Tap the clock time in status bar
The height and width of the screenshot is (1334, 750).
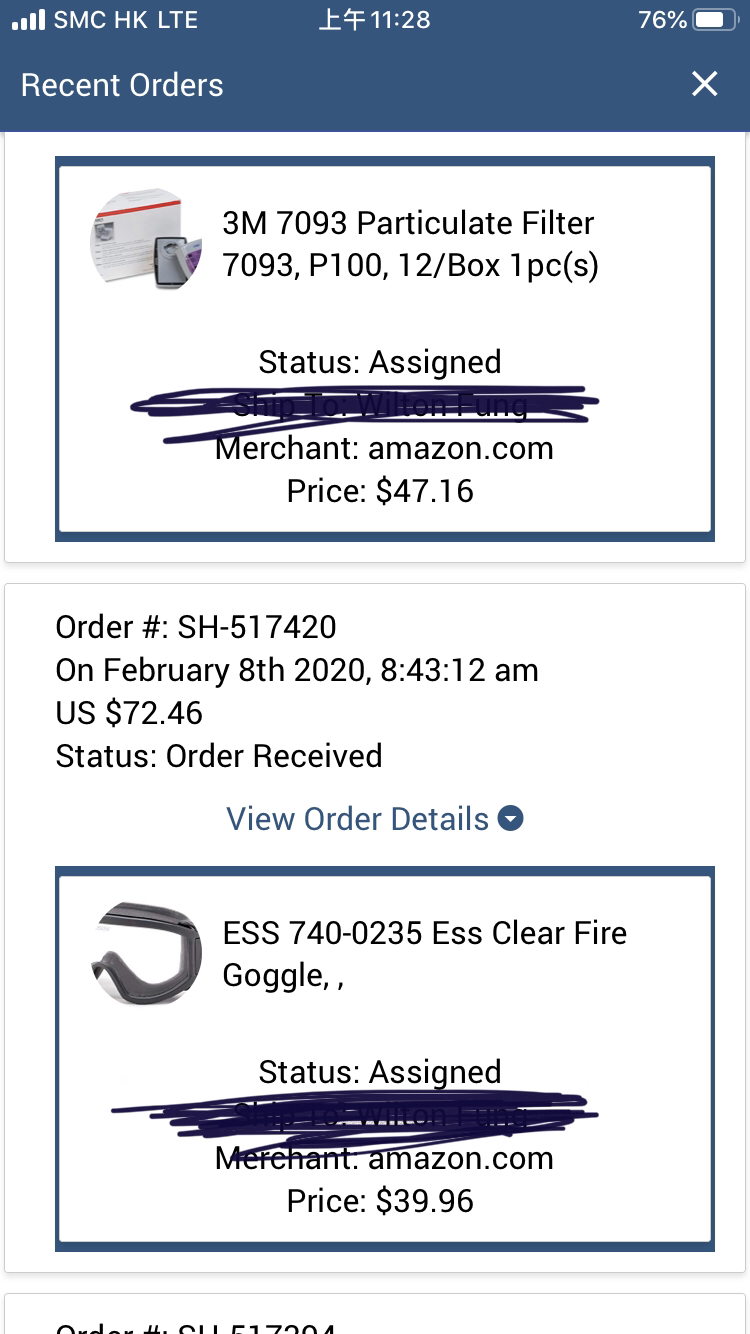[x=375, y=20]
